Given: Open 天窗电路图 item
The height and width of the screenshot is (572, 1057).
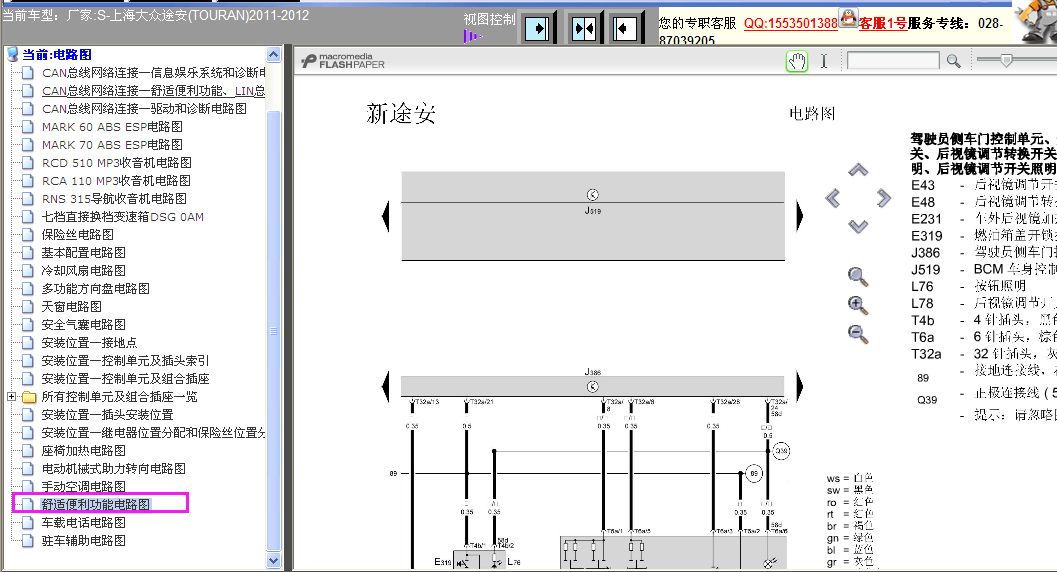Looking at the screenshot, I should click(x=71, y=307).
